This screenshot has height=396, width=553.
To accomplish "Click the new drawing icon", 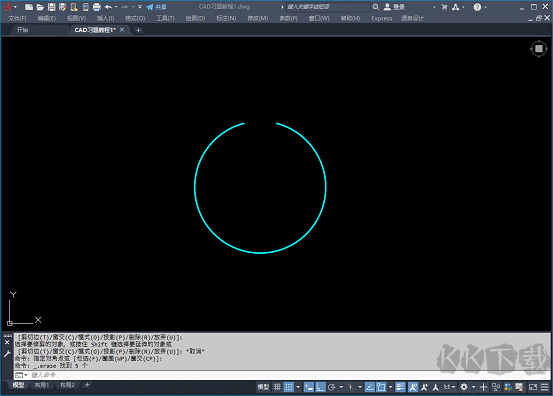I will pos(29,7).
